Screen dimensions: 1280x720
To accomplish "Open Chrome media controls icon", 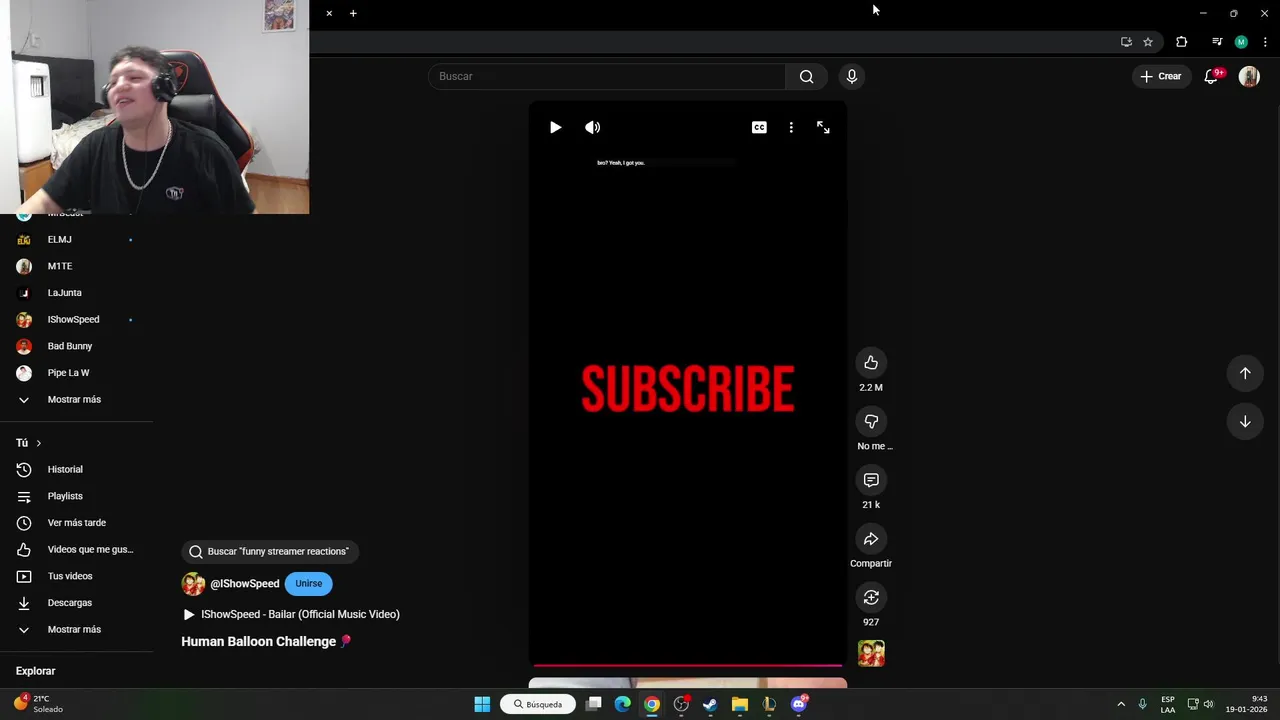I will coord(1217,42).
